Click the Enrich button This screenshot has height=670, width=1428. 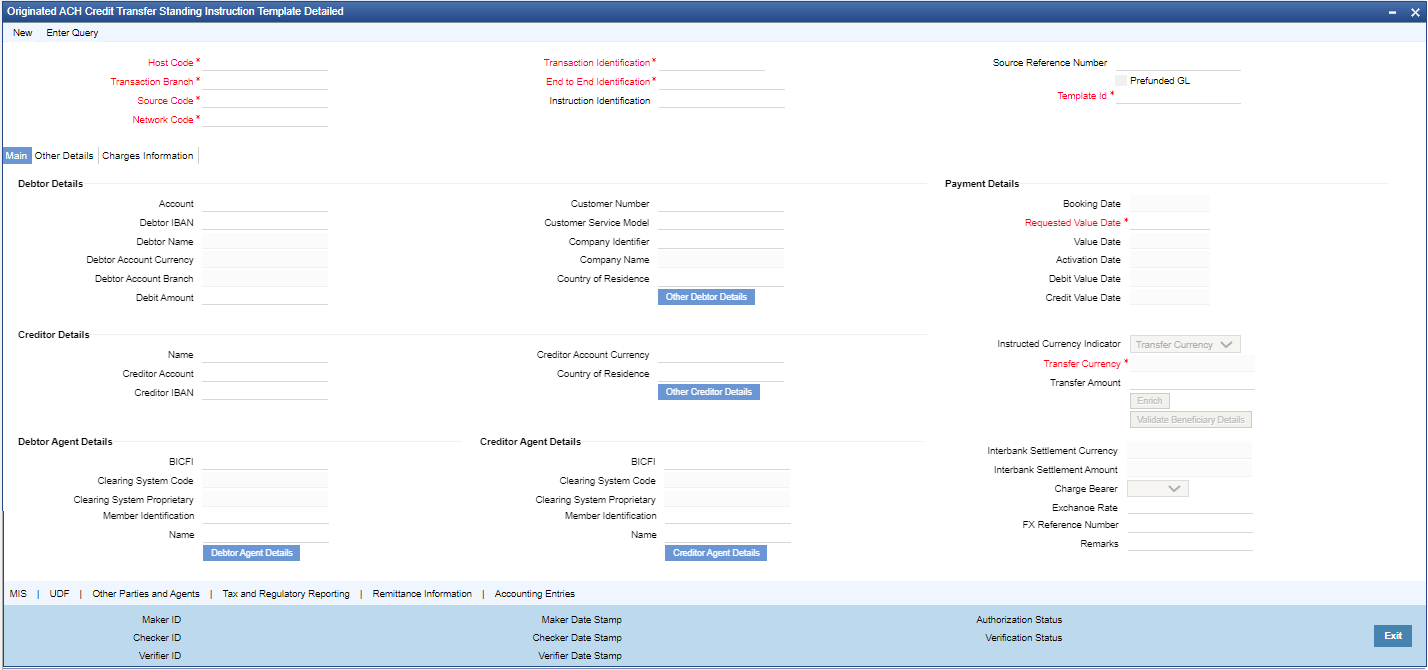point(1149,401)
